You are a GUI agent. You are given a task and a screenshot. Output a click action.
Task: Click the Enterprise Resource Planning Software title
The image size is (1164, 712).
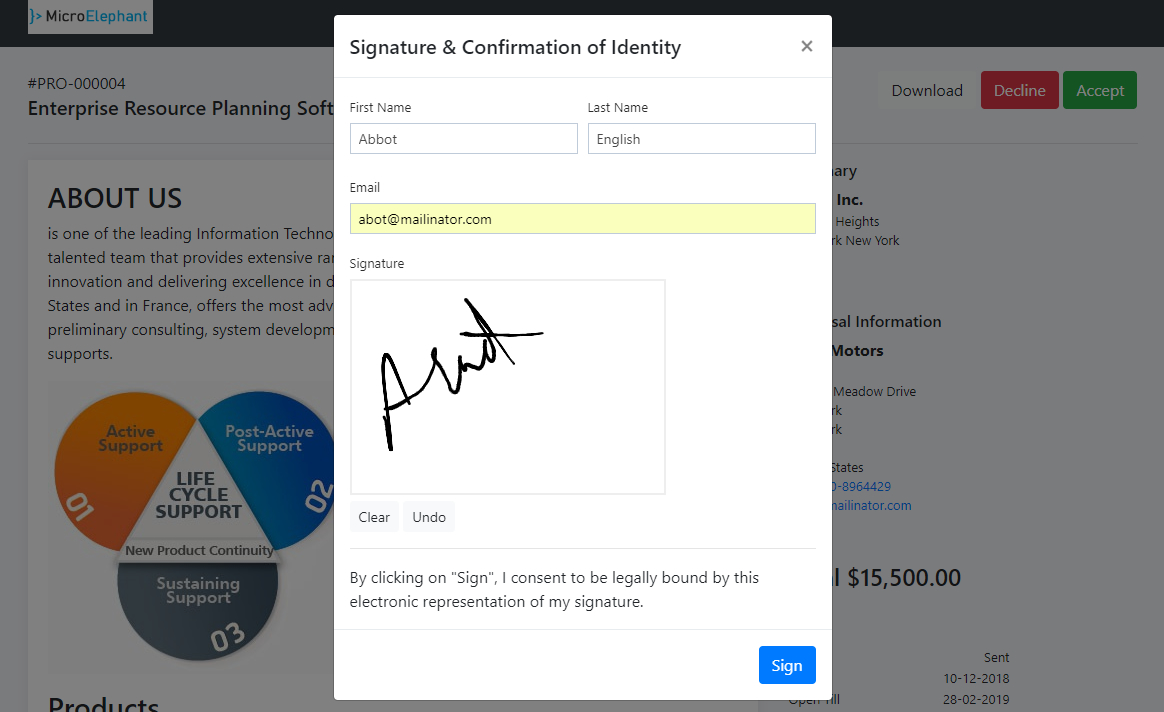point(180,108)
